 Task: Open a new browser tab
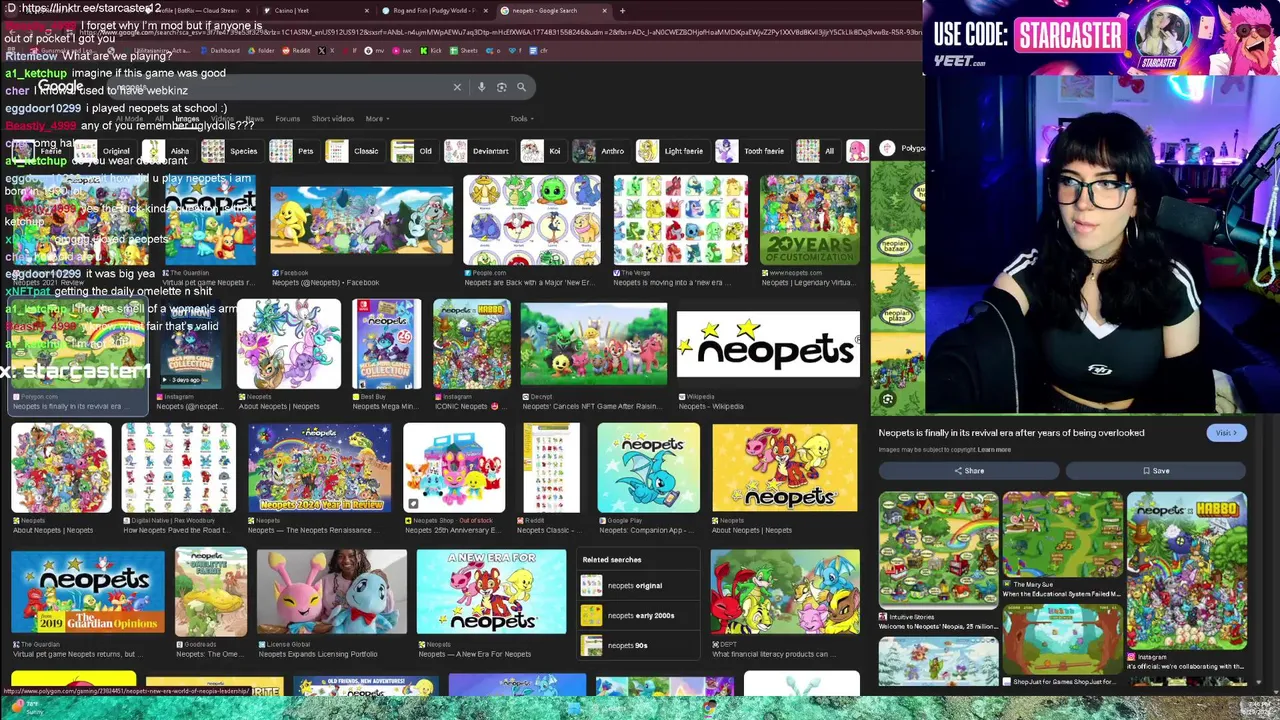tap(622, 11)
